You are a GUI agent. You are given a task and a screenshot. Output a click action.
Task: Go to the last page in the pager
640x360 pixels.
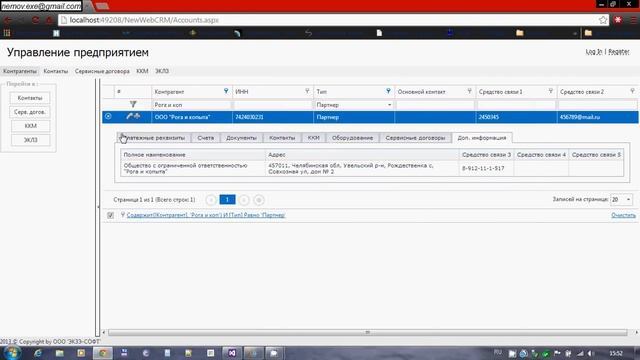coord(258,200)
